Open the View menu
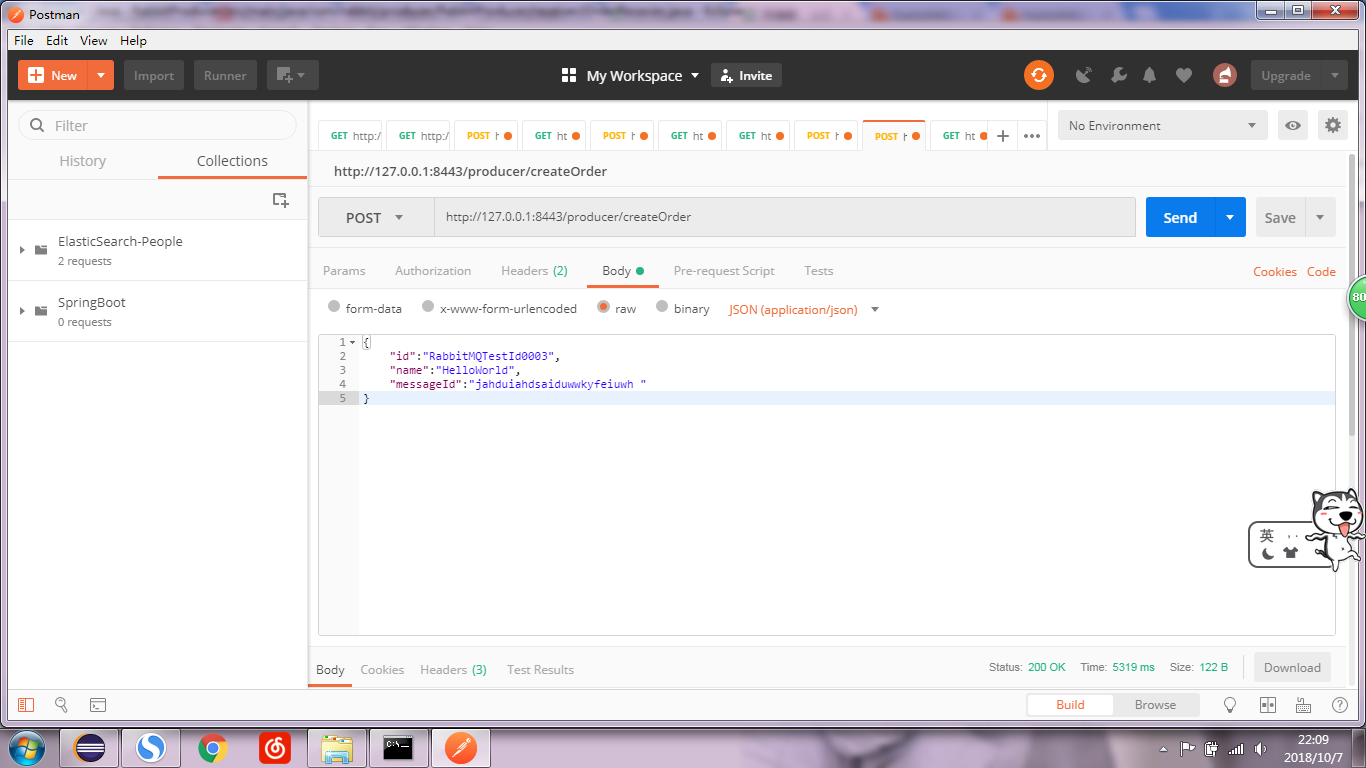This screenshot has height=768, width=1366. (x=94, y=40)
